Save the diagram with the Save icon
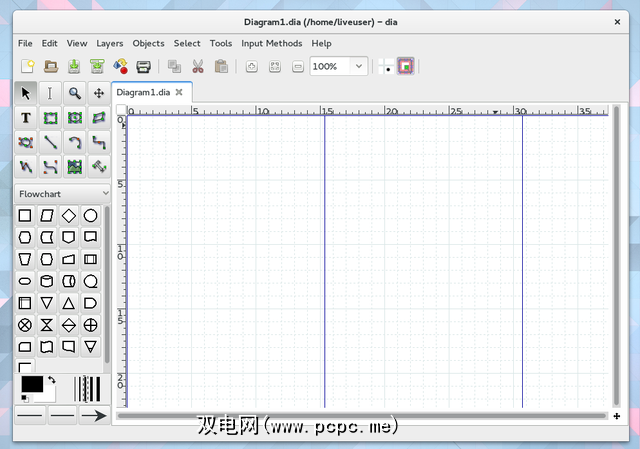 74,66
